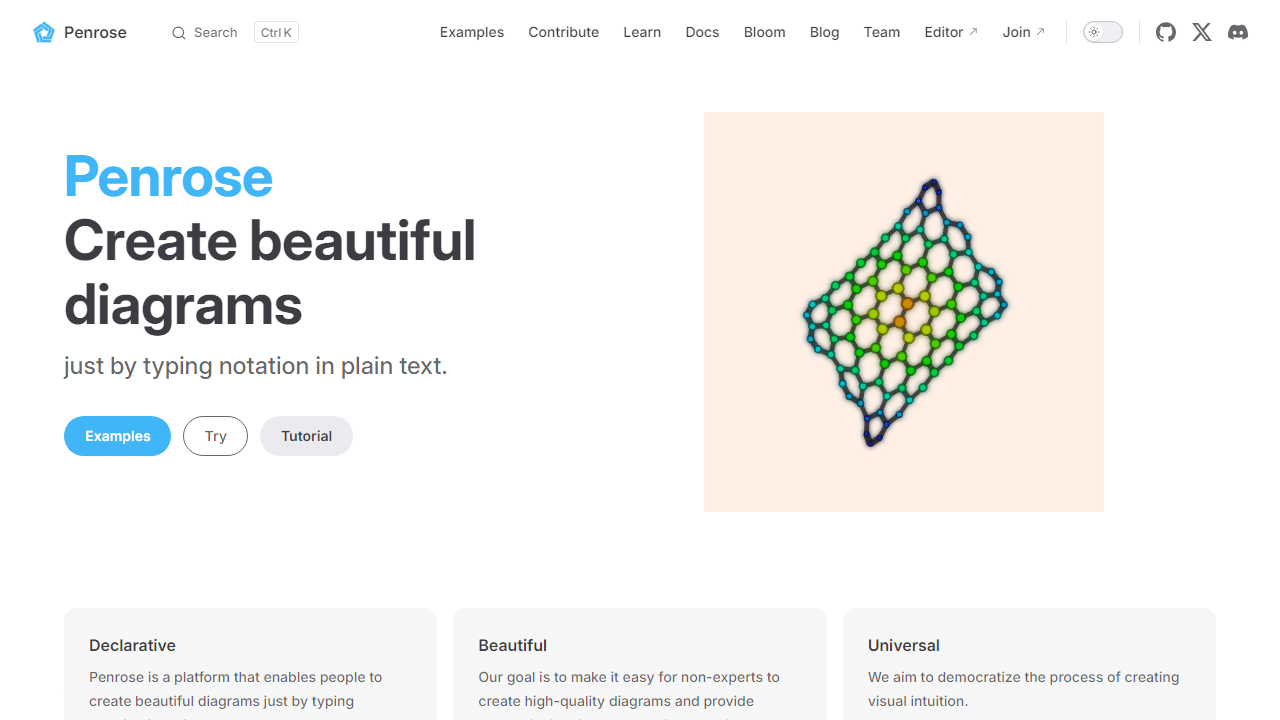Click the honeycomb lattice diagram image

[x=904, y=312]
